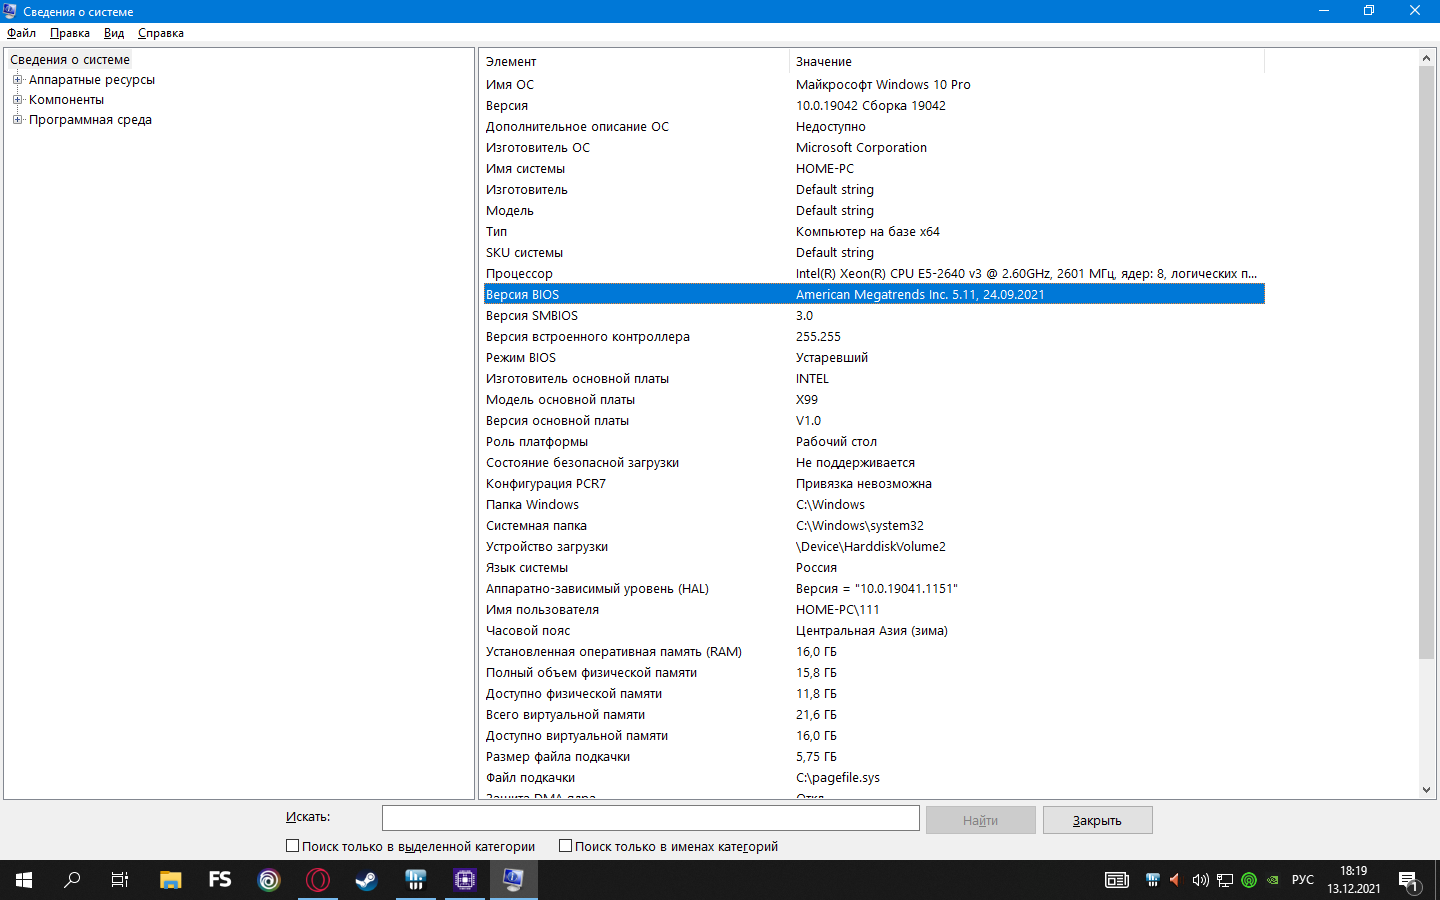Tick 'Поиск только в именах категорий' checkbox

pyautogui.click(x=566, y=846)
